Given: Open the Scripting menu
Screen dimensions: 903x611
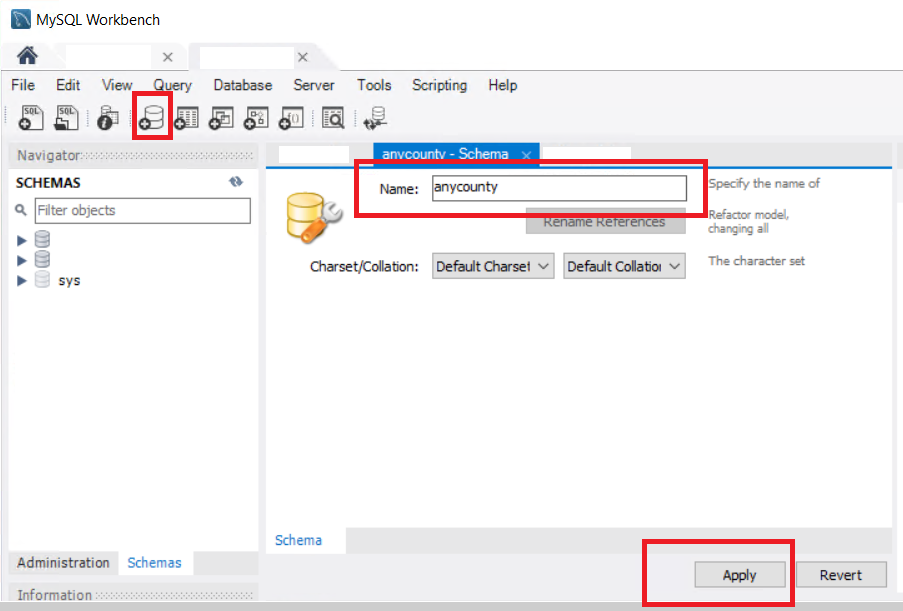Looking at the screenshot, I should (x=439, y=85).
